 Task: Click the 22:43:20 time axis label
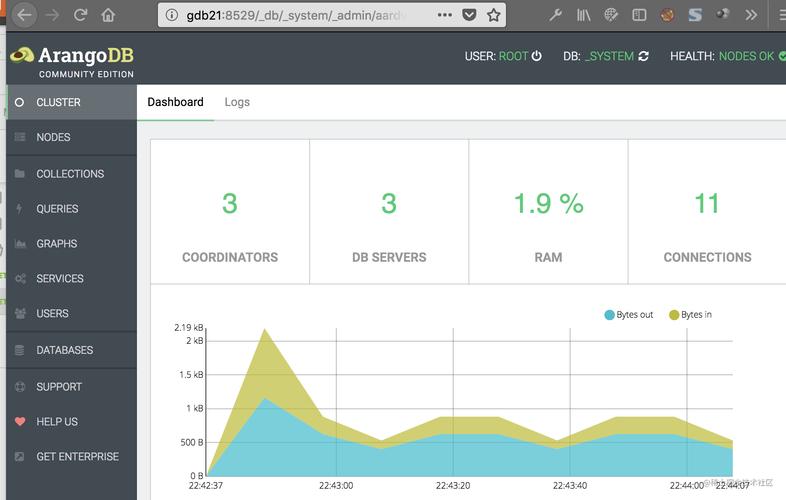tap(453, 485)
